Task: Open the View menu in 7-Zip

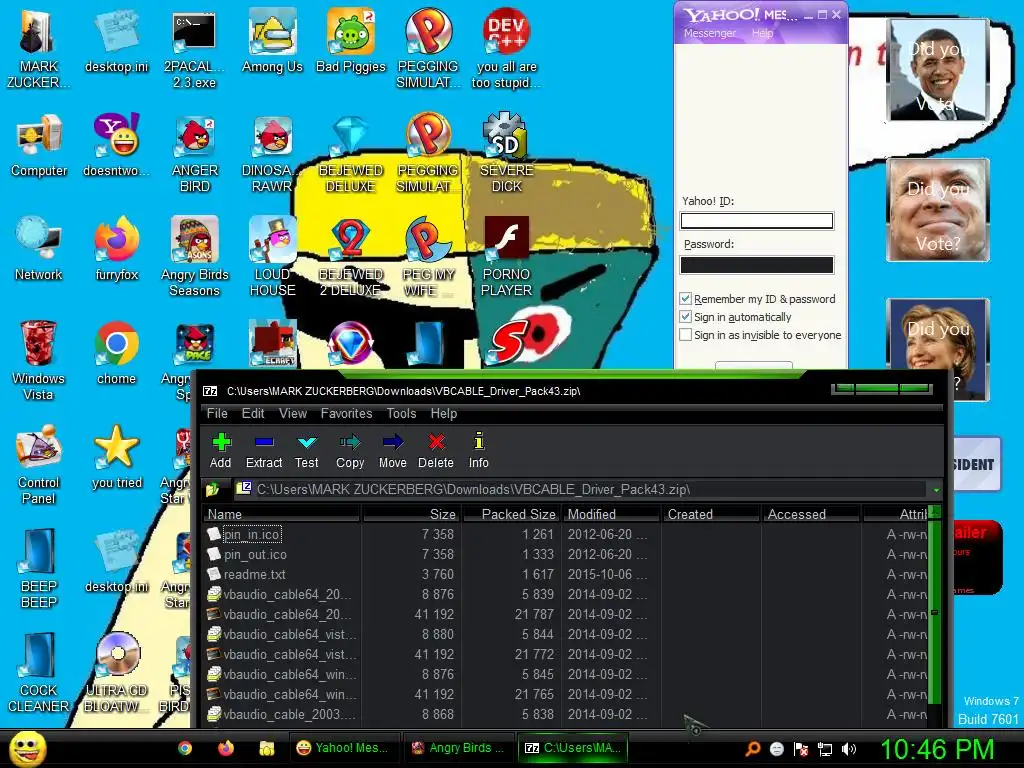Action: pos(293,413)
